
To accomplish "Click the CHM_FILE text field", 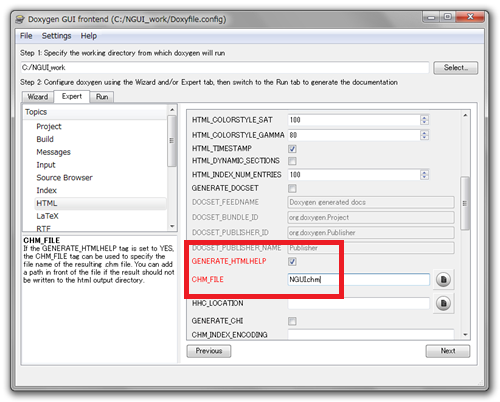I will [359, 279].
